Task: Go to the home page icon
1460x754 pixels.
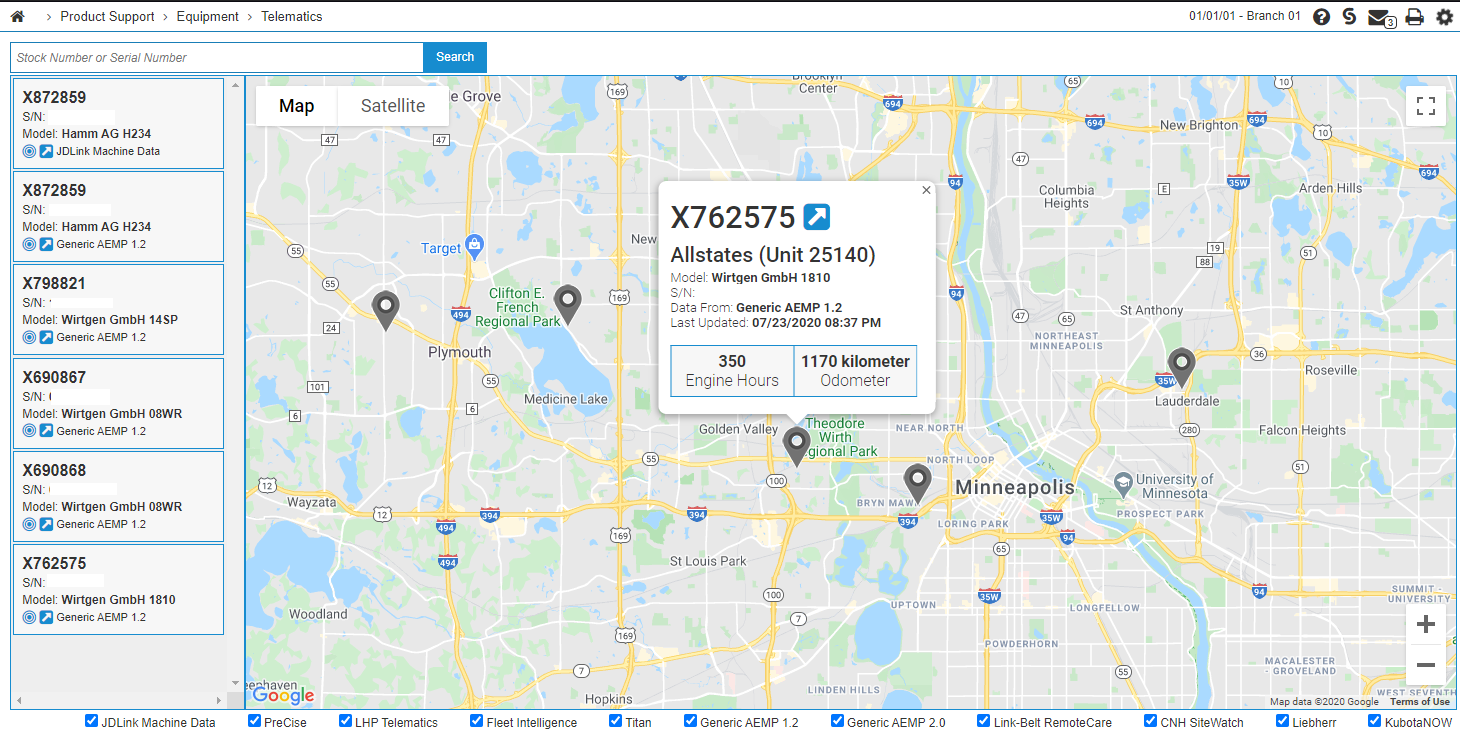Action: [x=17, y=16]
